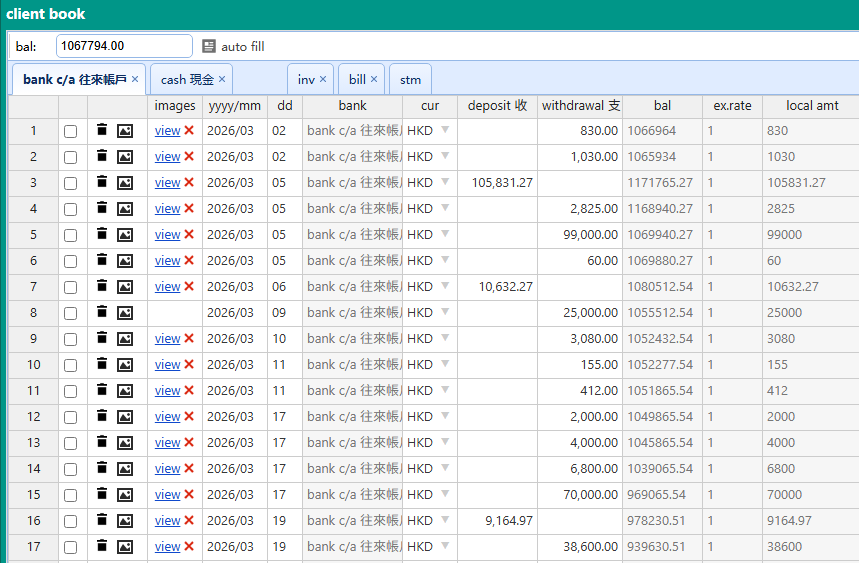Remove the image with red X in row 5
The height and width of the screenshot is (563, 859).
coord(189,234)
